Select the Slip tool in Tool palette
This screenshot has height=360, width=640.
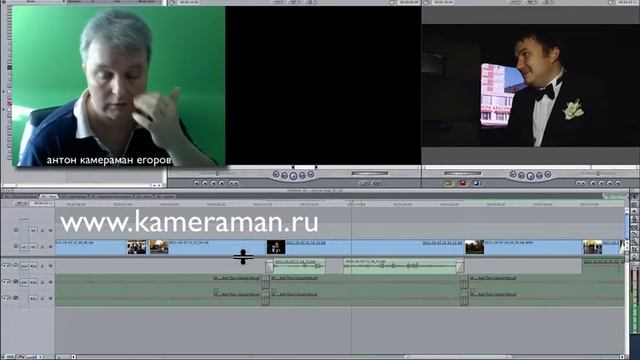point(635,227)
